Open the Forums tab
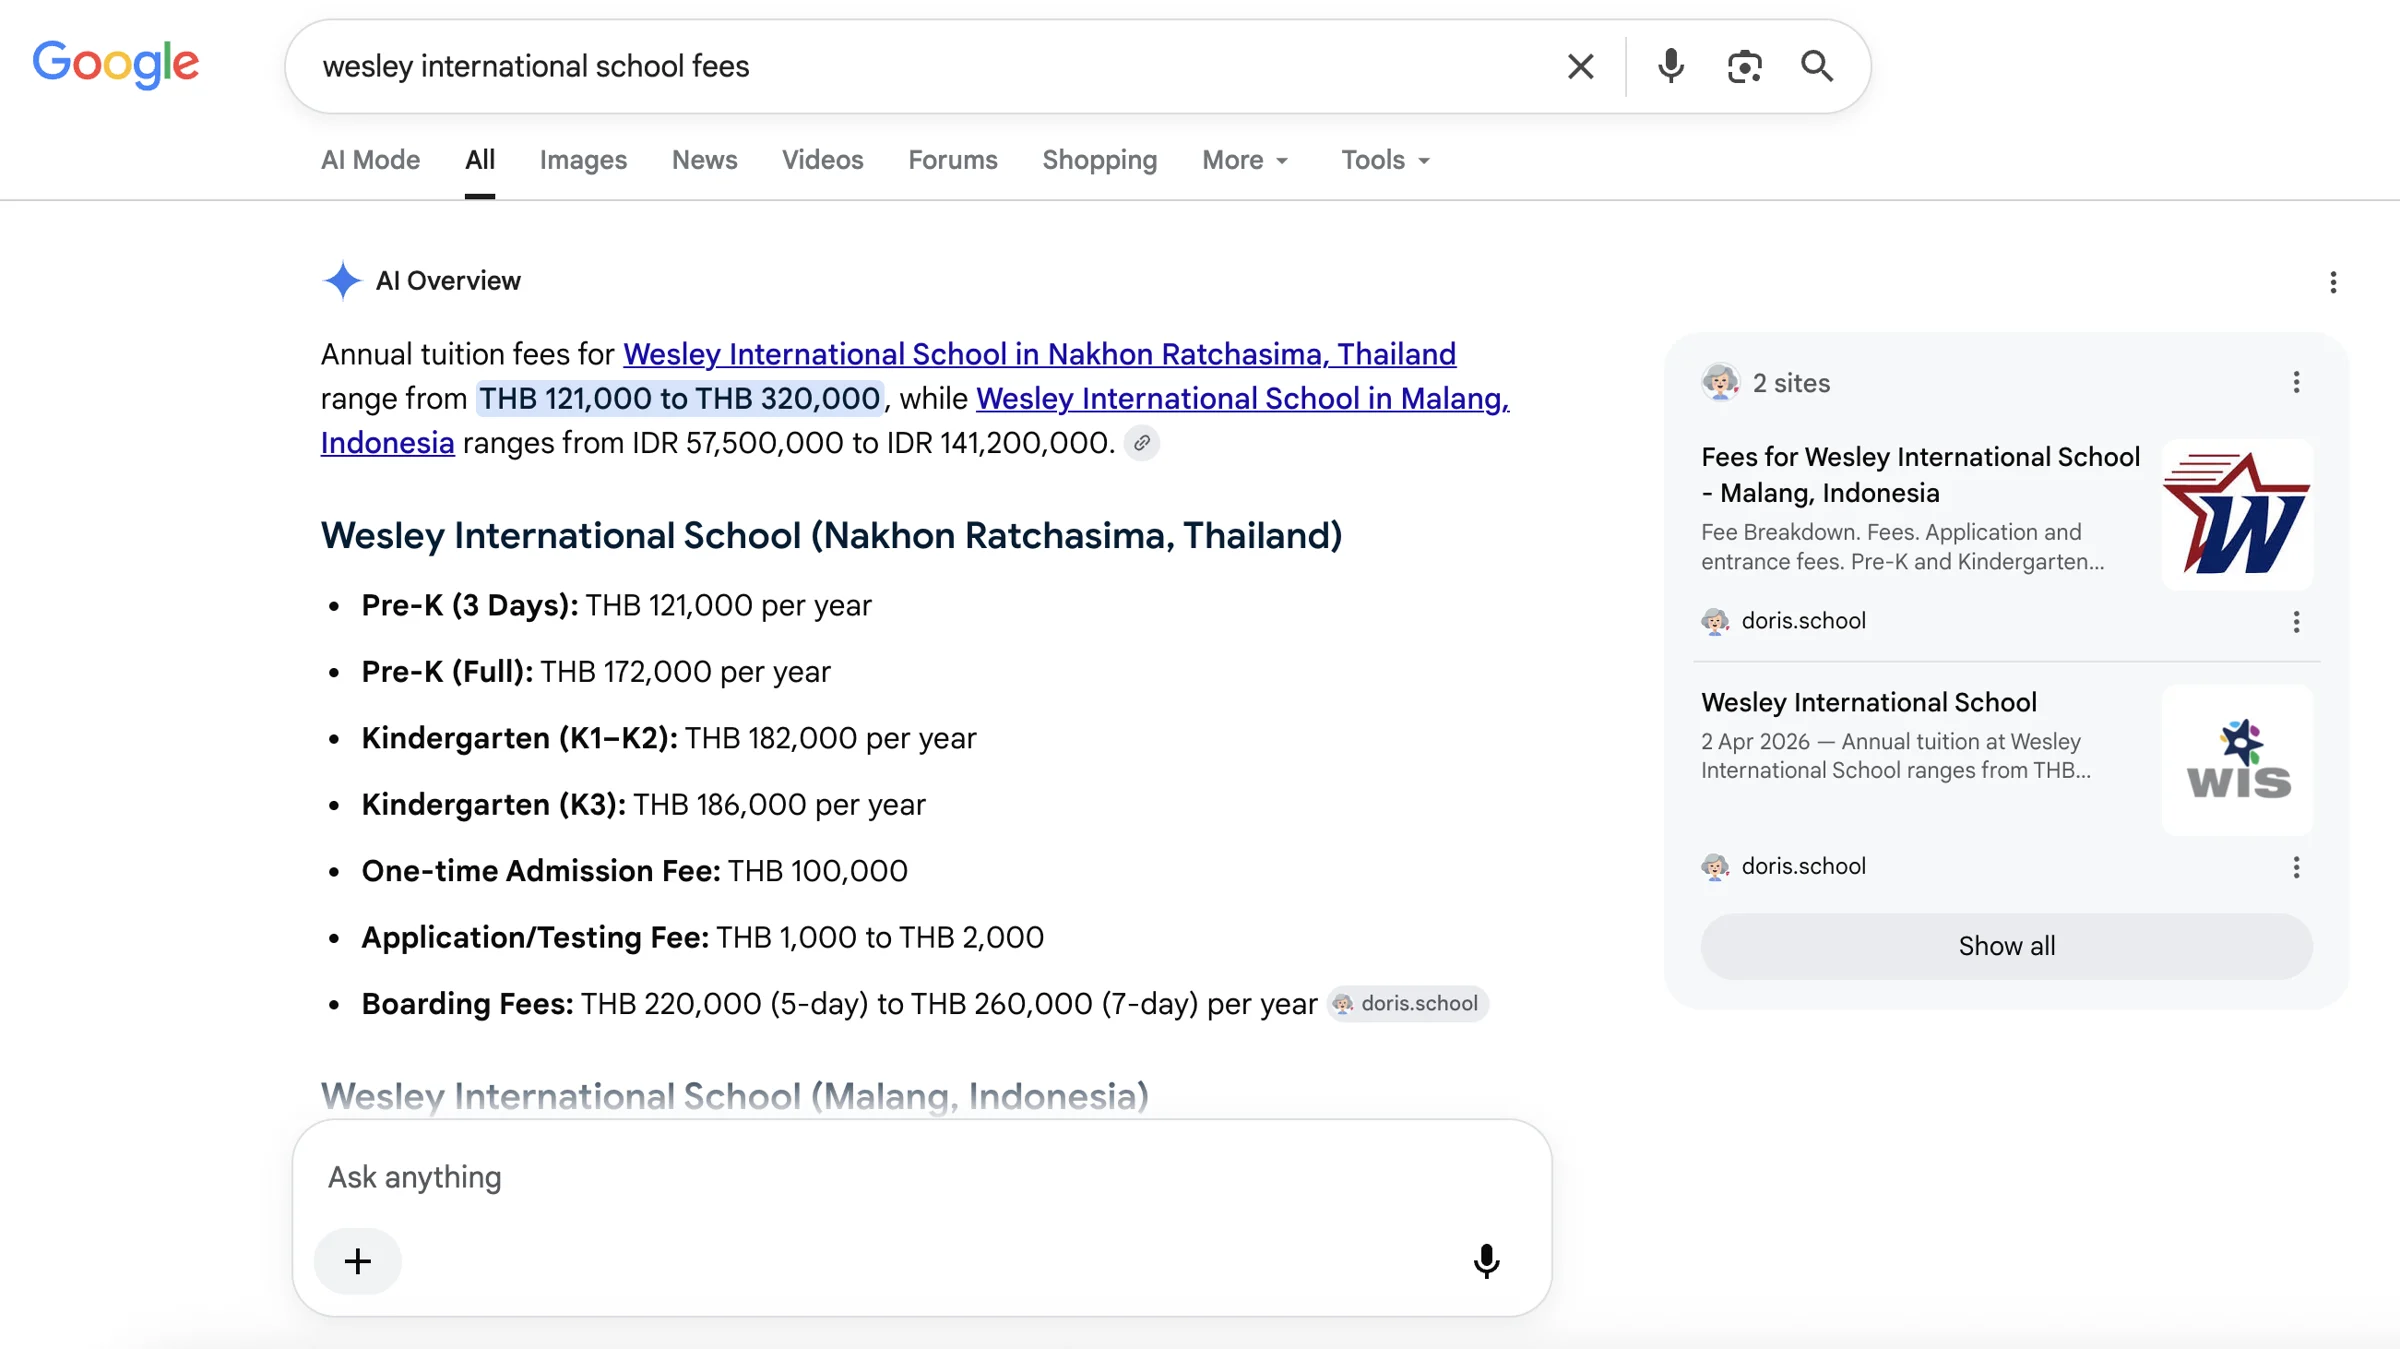 953,160
